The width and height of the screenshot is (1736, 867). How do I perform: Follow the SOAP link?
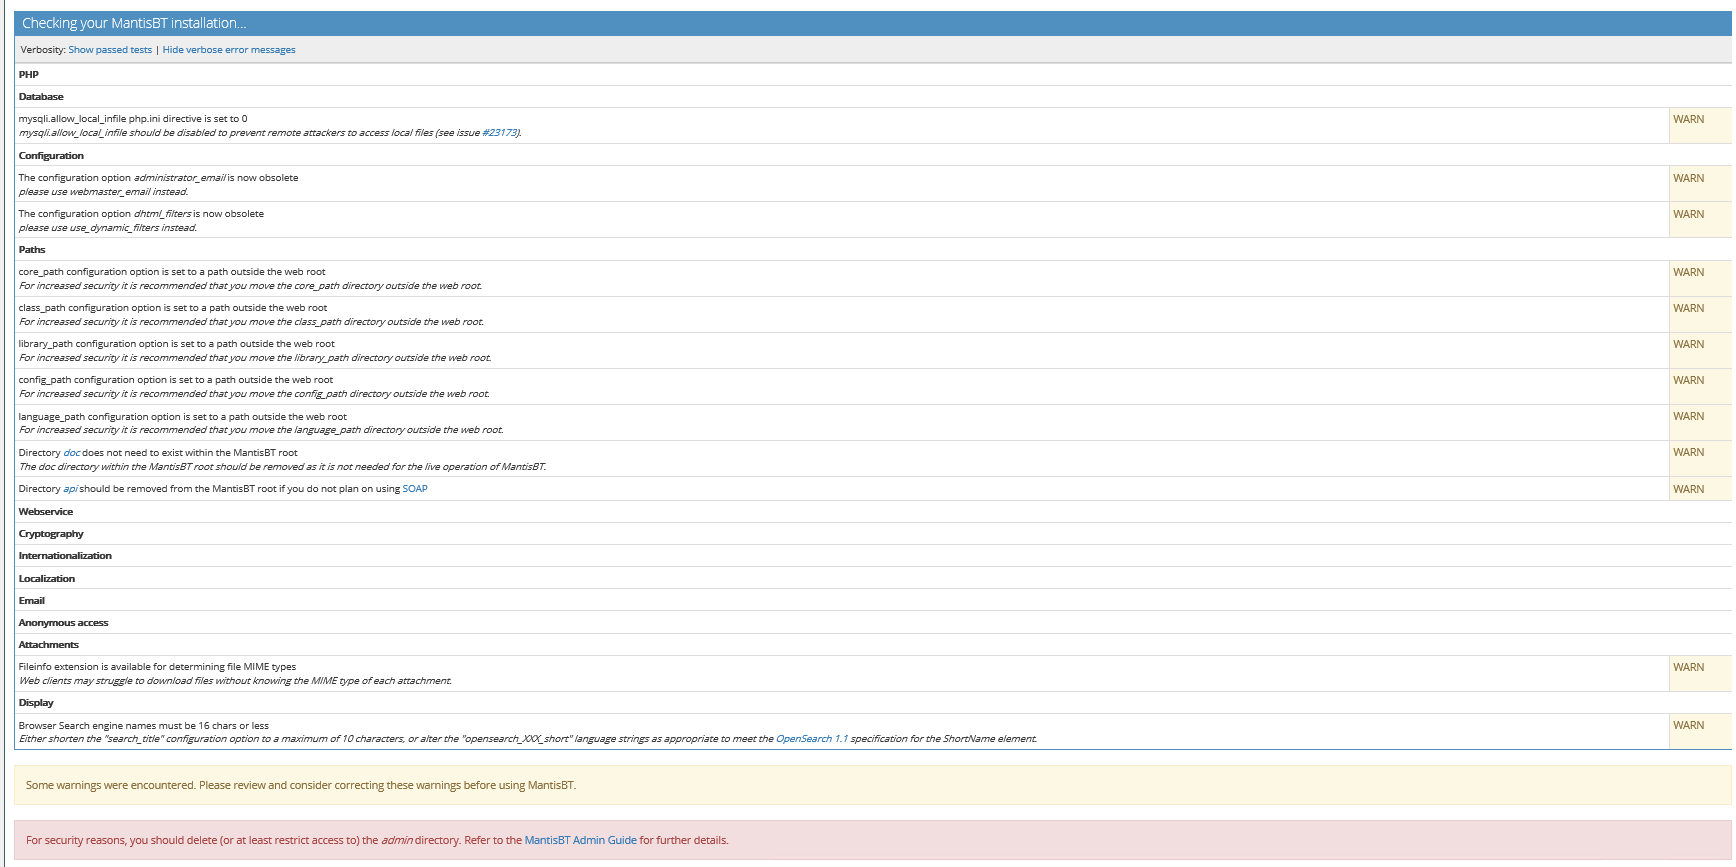[x=415, y=489]
